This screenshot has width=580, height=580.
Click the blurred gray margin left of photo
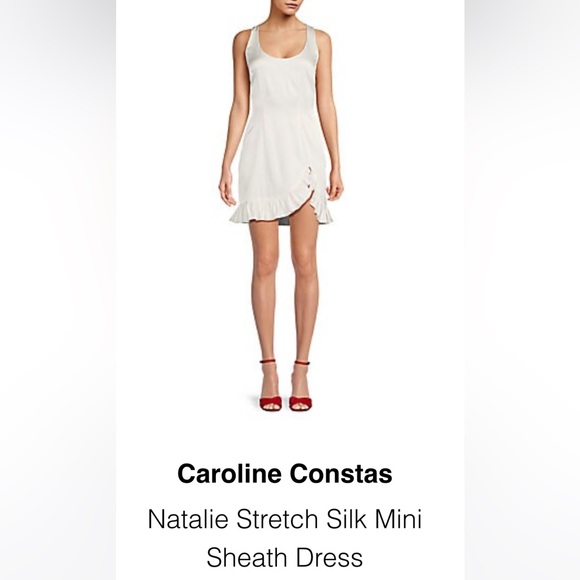58,290
